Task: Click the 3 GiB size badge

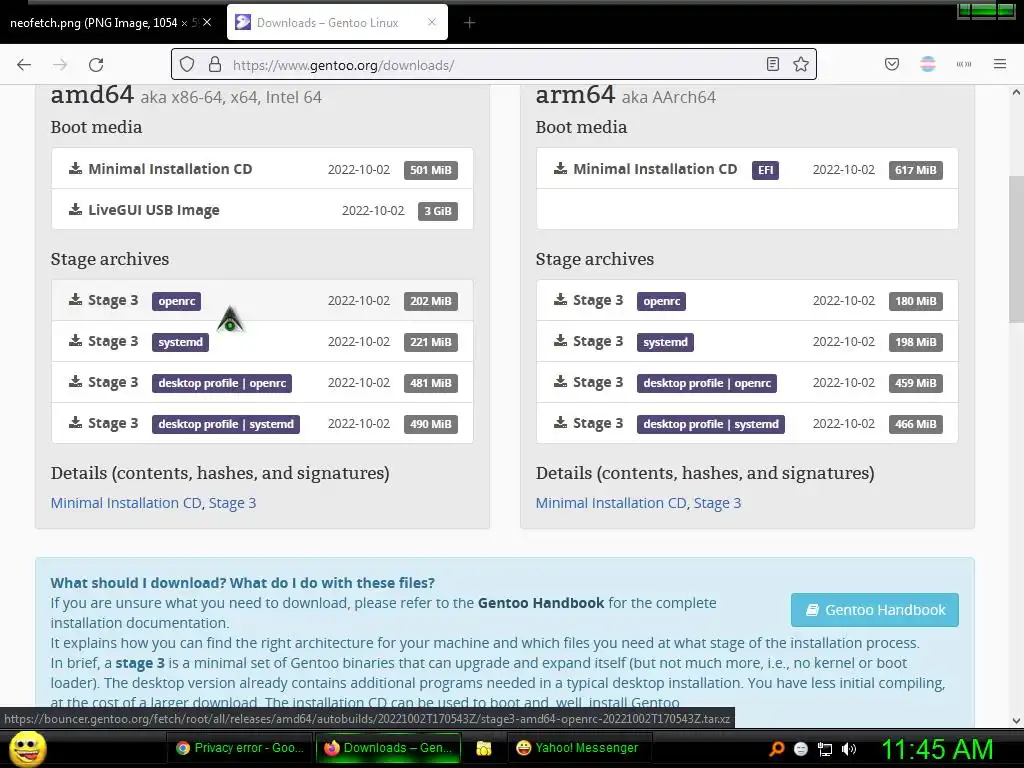Action: click(x=438, y=211)
